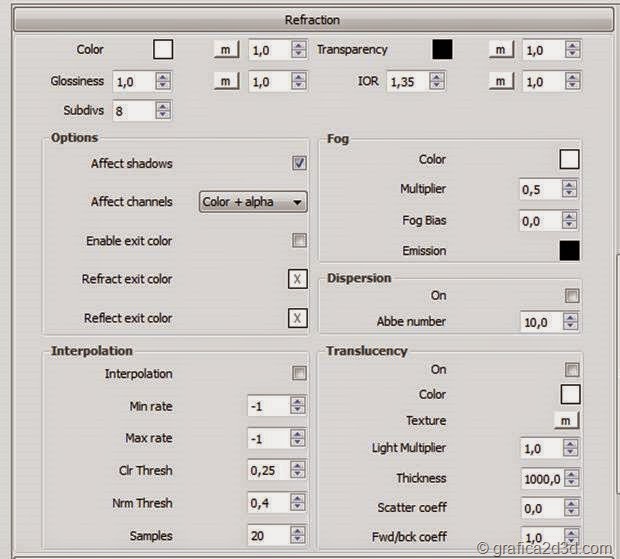Enable the exit color checkbox
620x559 pixels.
click(299, 240)
